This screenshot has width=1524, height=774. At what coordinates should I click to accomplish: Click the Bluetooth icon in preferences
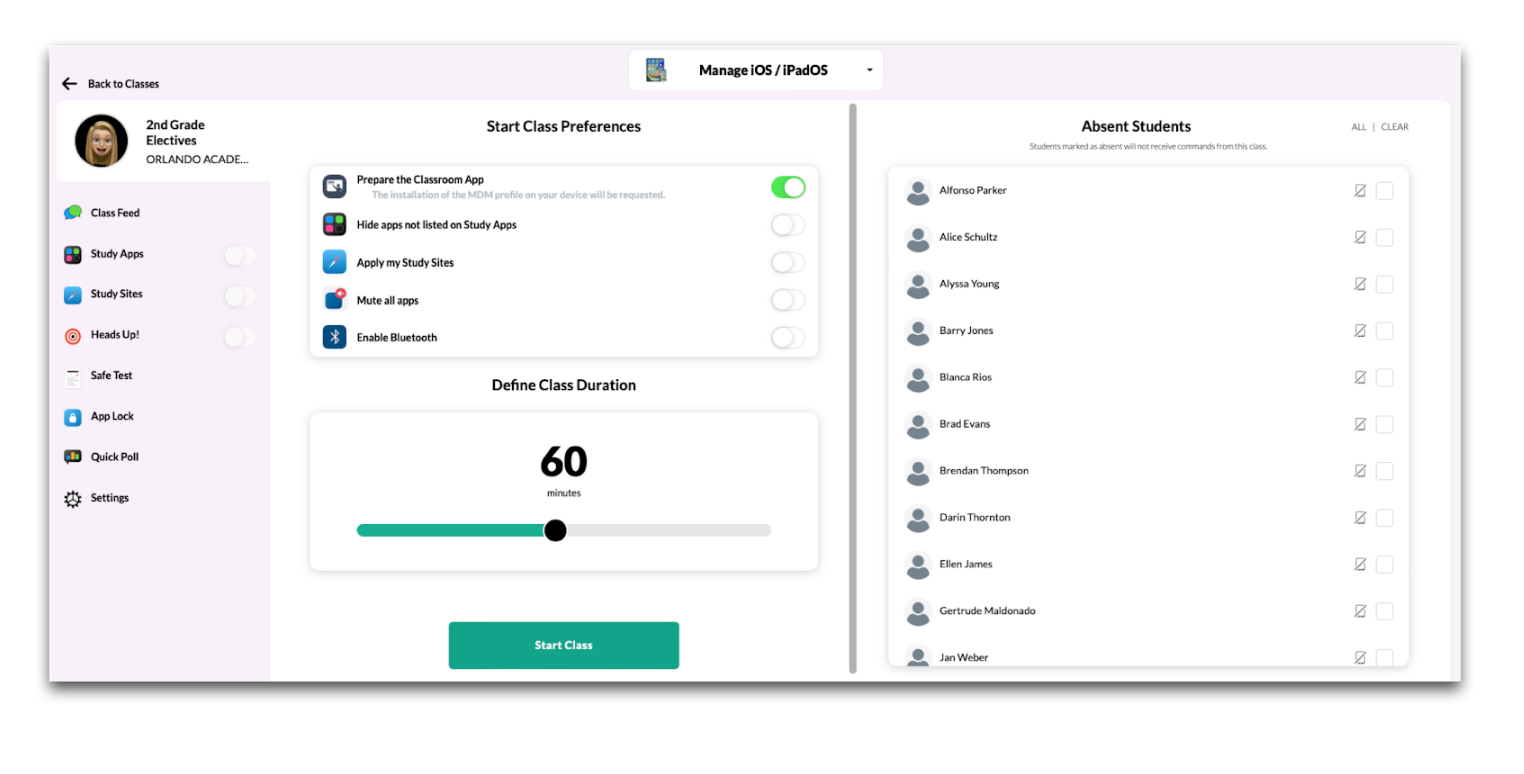(x=334, y=337)
